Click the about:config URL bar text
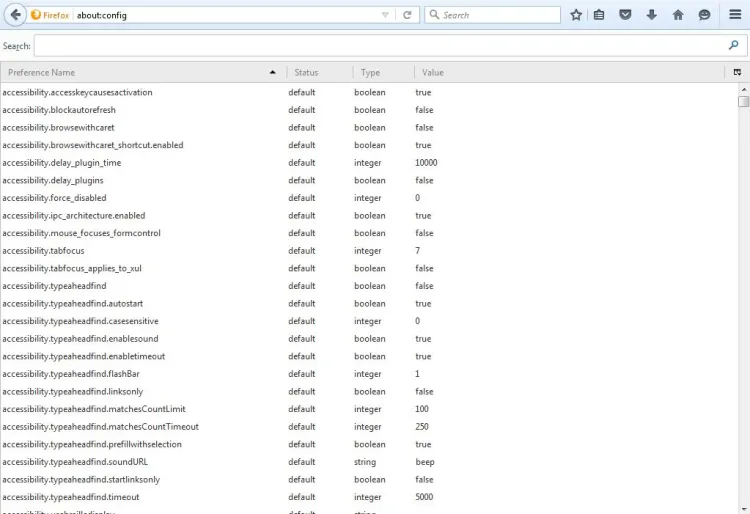This screenshot has width=750, height=514. tap(101, 15)
